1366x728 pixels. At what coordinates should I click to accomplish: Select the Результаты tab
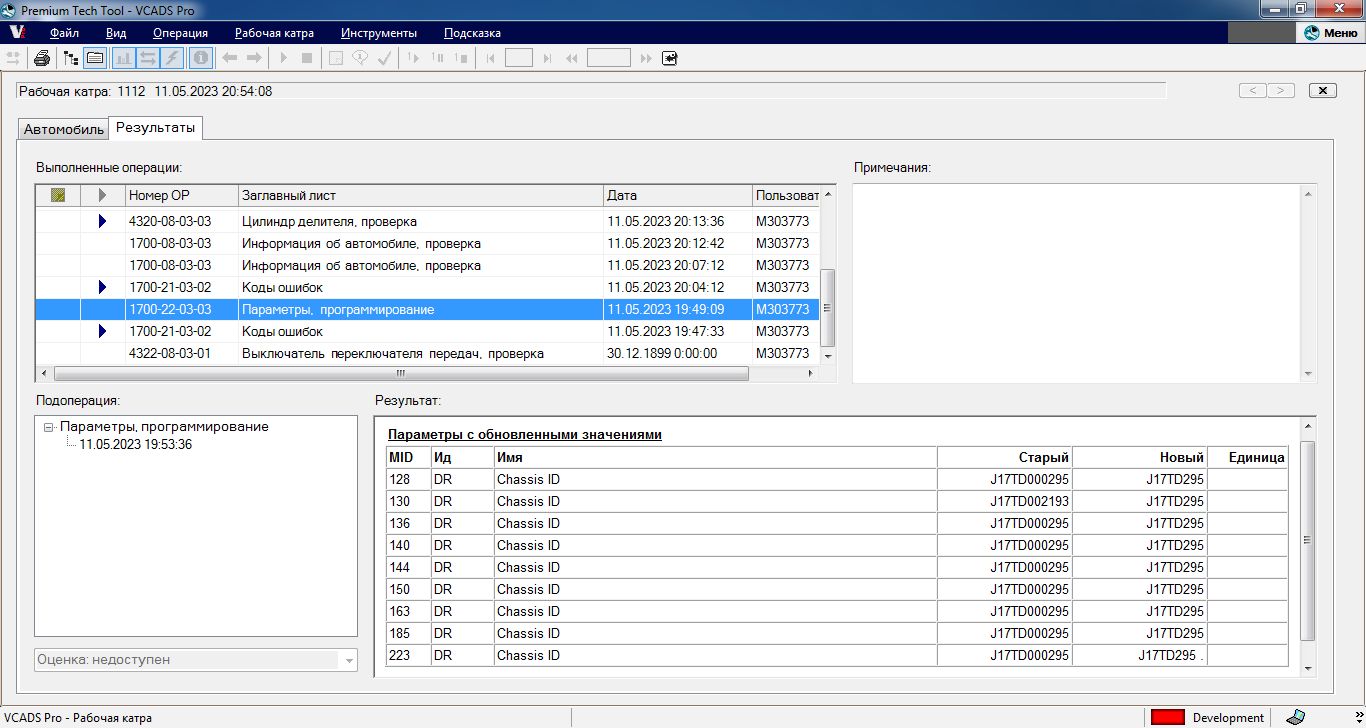[x=155, y=127]
